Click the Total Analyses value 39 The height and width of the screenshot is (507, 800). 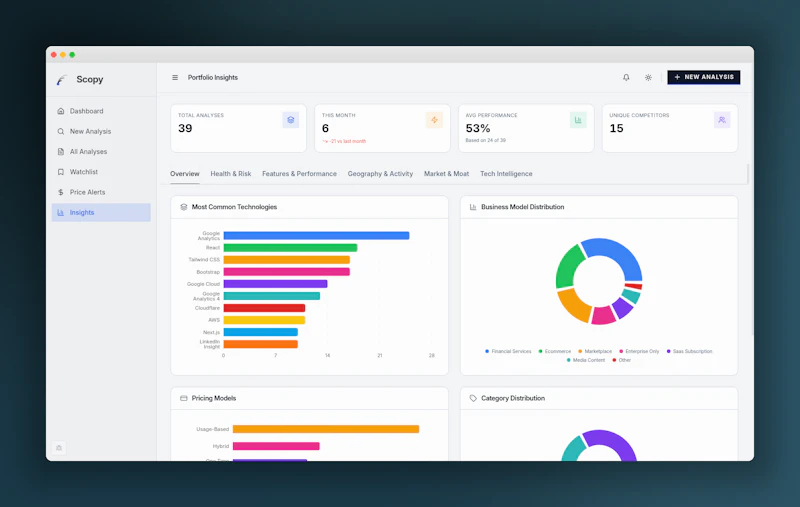click(x=185, y=129)
